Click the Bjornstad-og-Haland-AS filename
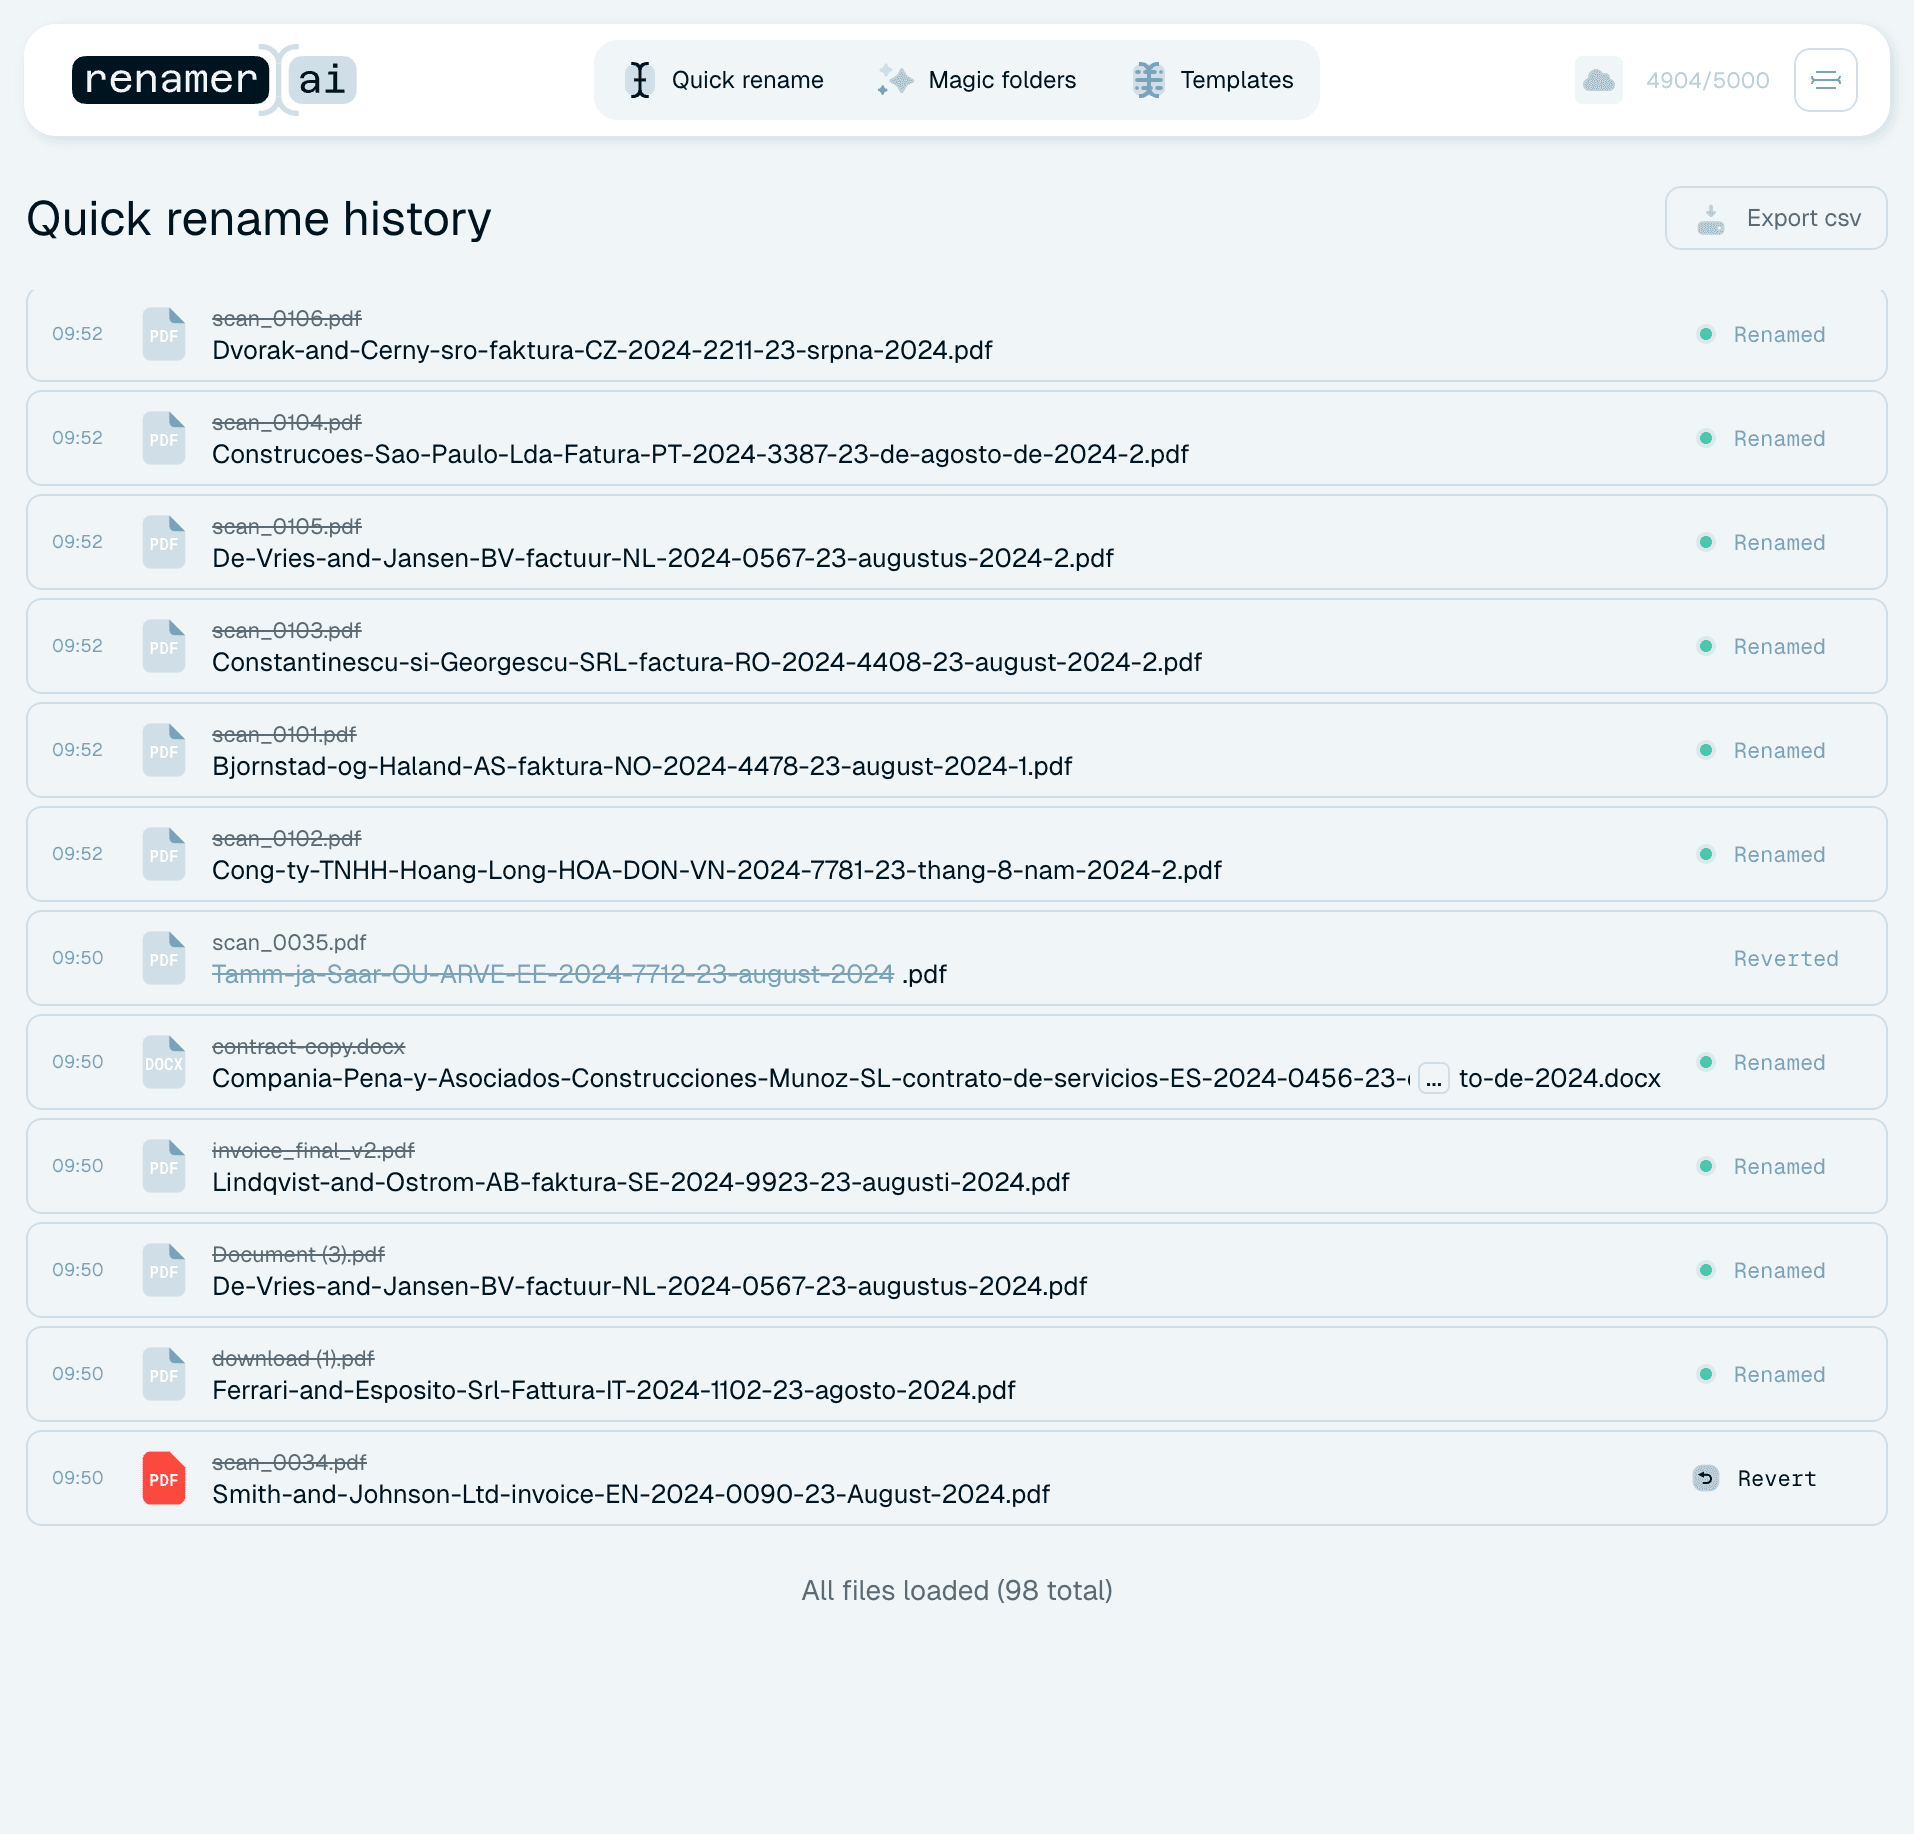 (x=642, y=766)
